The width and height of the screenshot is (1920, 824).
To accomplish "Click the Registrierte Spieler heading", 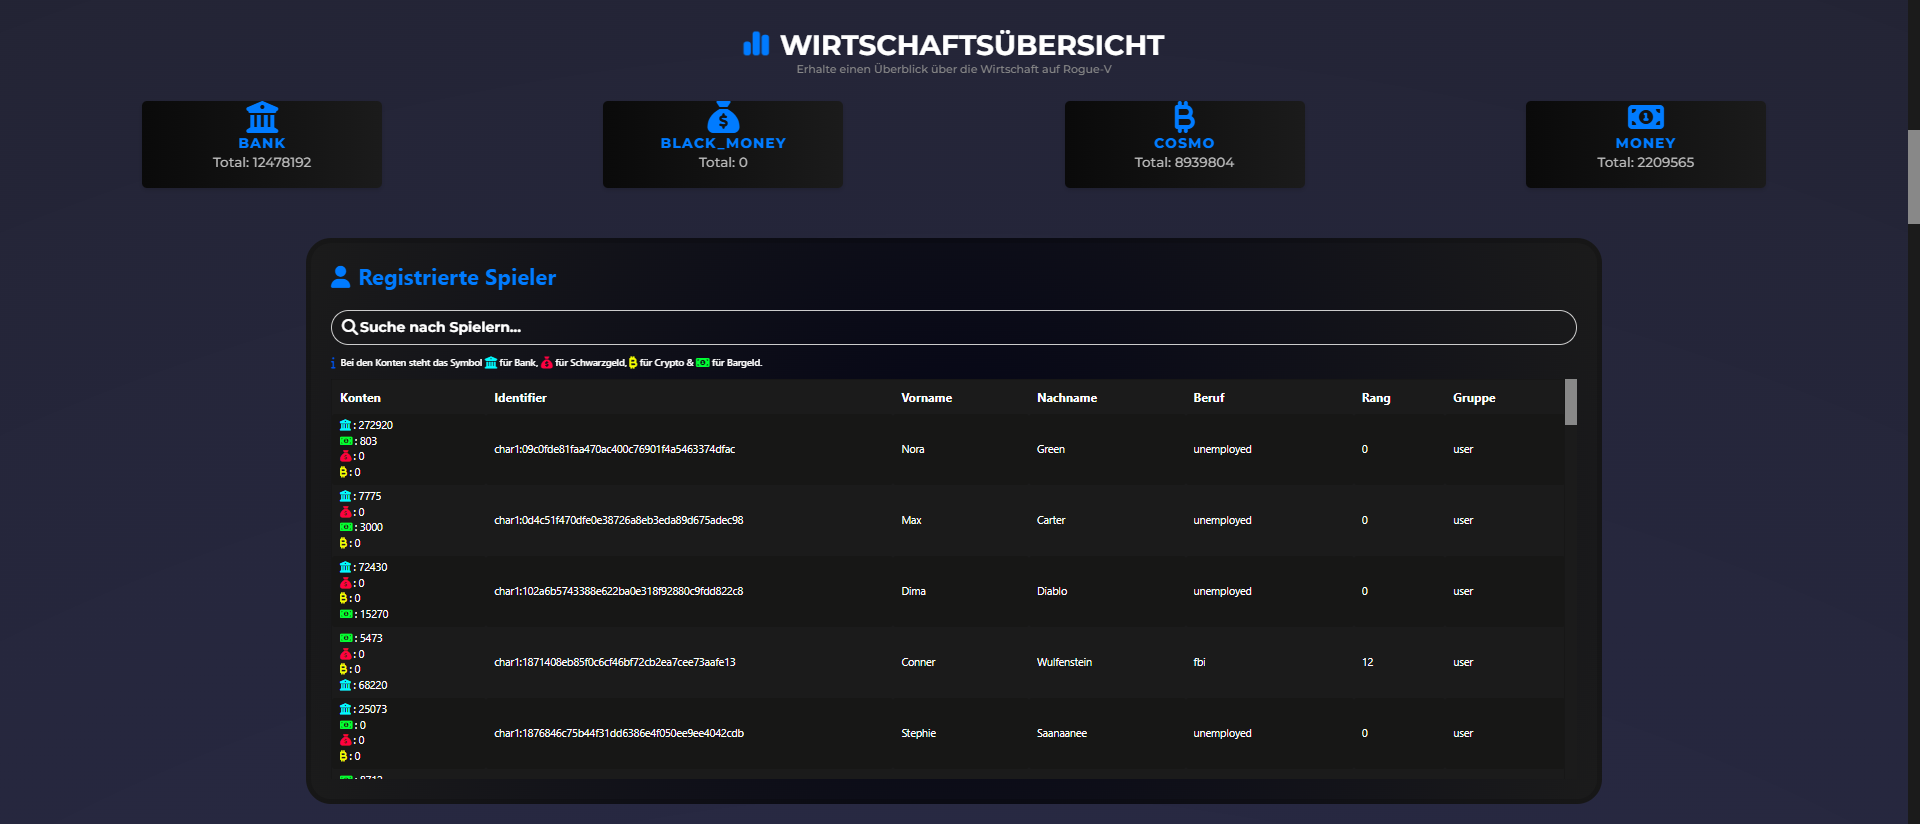I will pos(457,277).
